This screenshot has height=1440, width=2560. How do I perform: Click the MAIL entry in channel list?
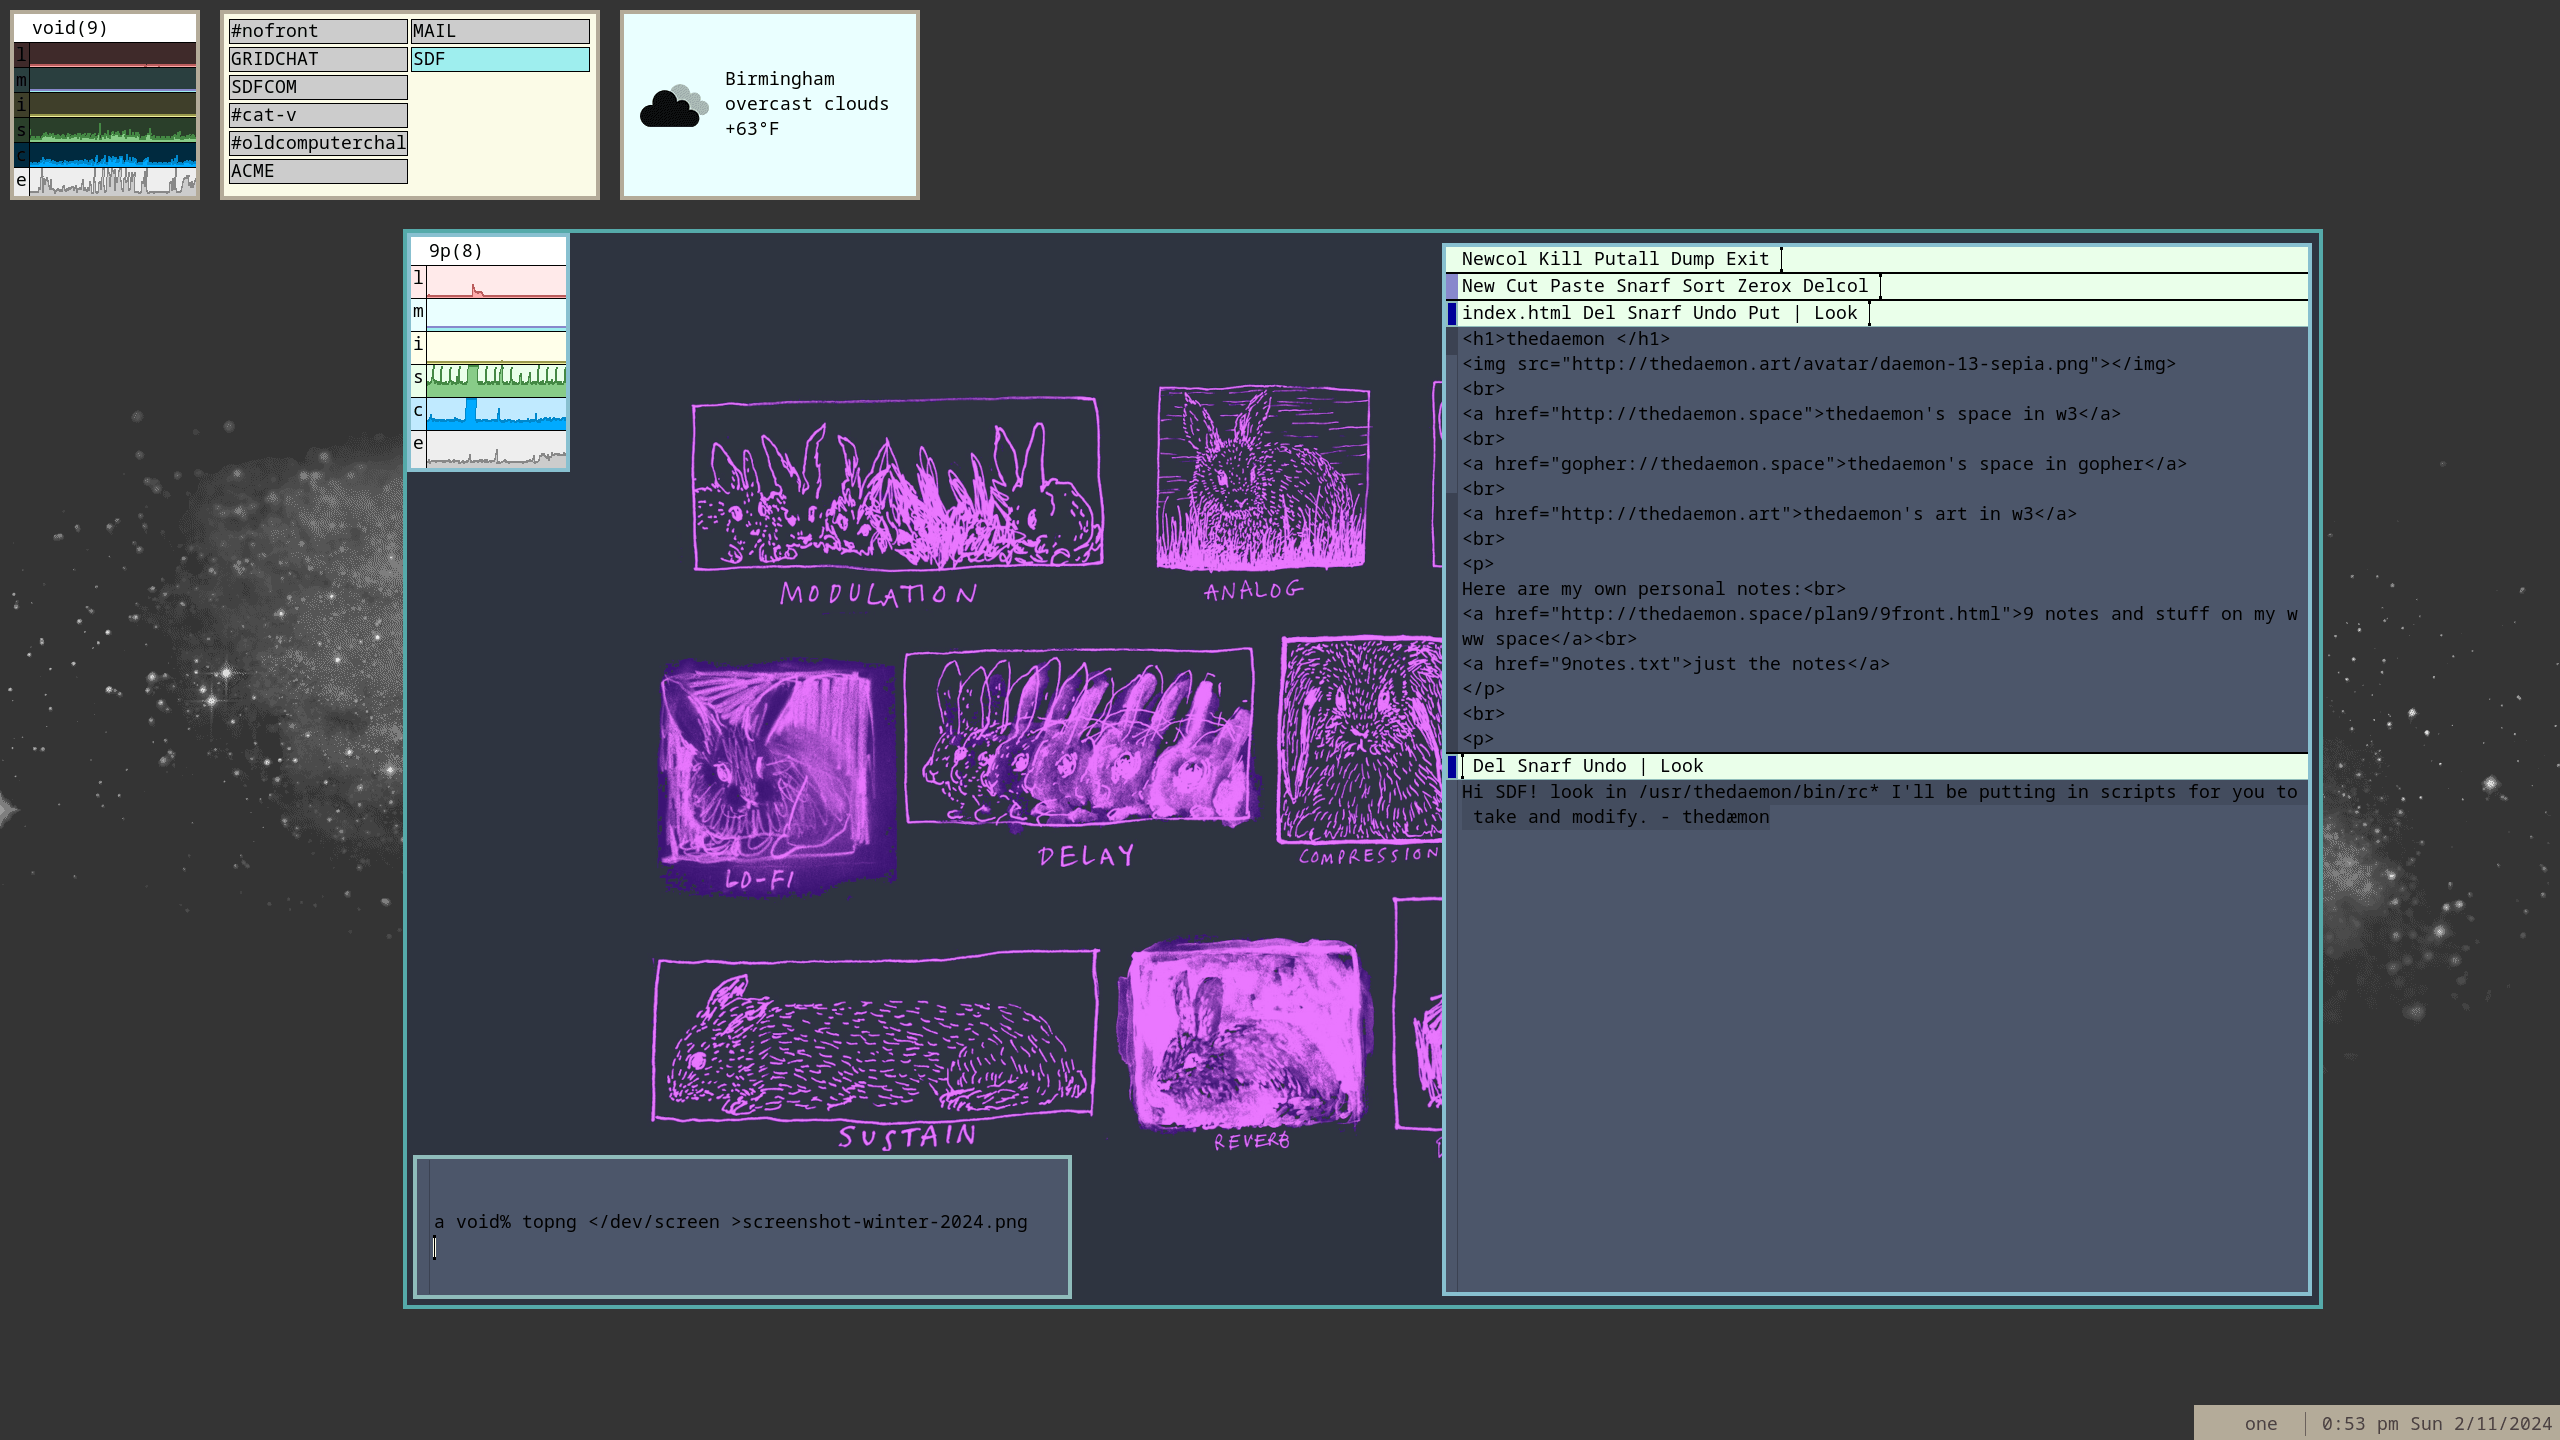(x=500, y=32)
